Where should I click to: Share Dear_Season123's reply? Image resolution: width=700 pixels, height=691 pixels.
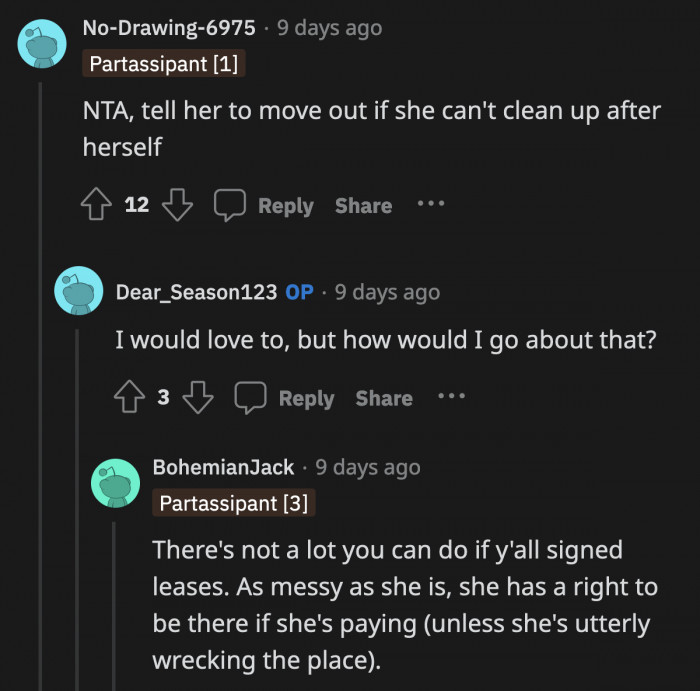(x=384, y=397)
